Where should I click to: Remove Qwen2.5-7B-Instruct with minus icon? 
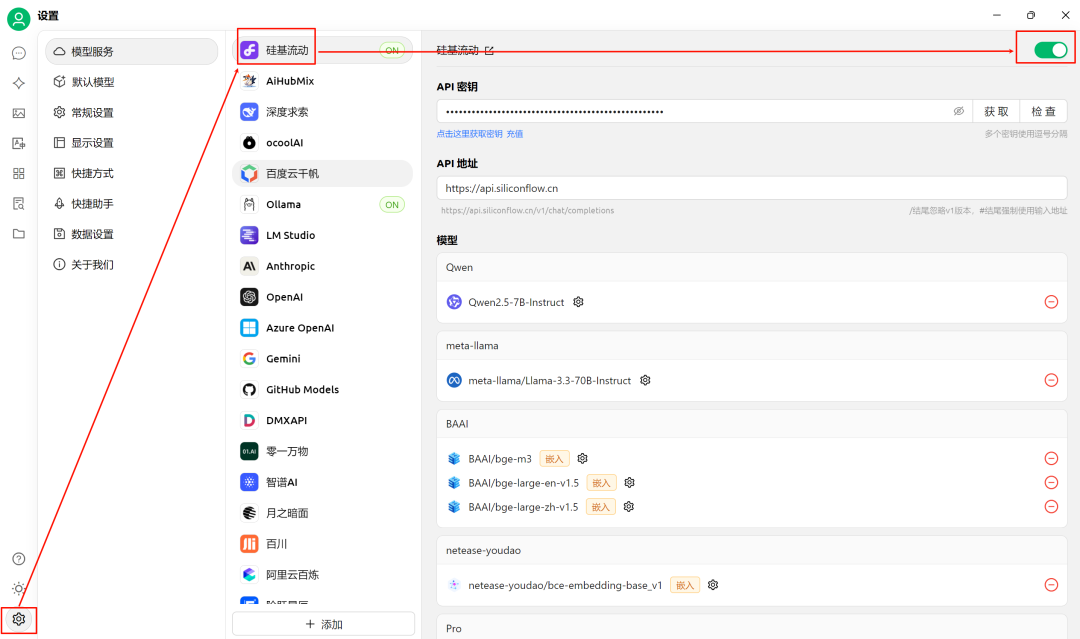pyautogui.click(x=1051, y=302)
